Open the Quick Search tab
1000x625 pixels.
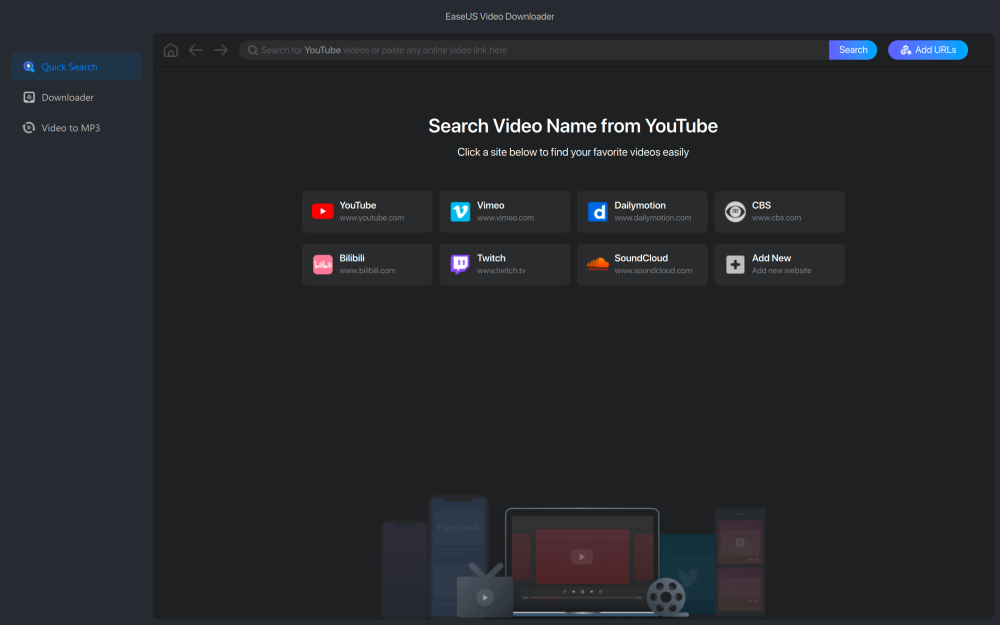[x=77, y=66]
